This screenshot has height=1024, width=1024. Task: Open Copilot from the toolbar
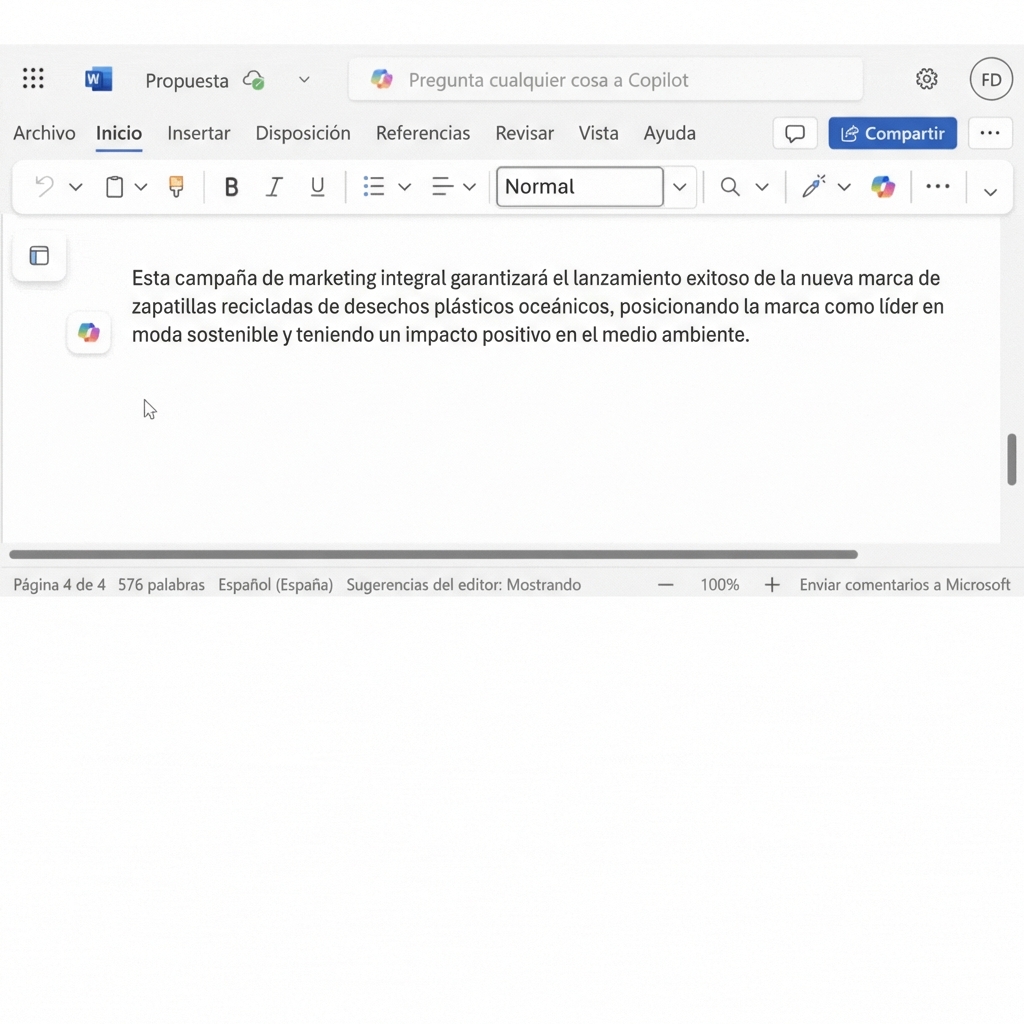click(x=883, y=187)
